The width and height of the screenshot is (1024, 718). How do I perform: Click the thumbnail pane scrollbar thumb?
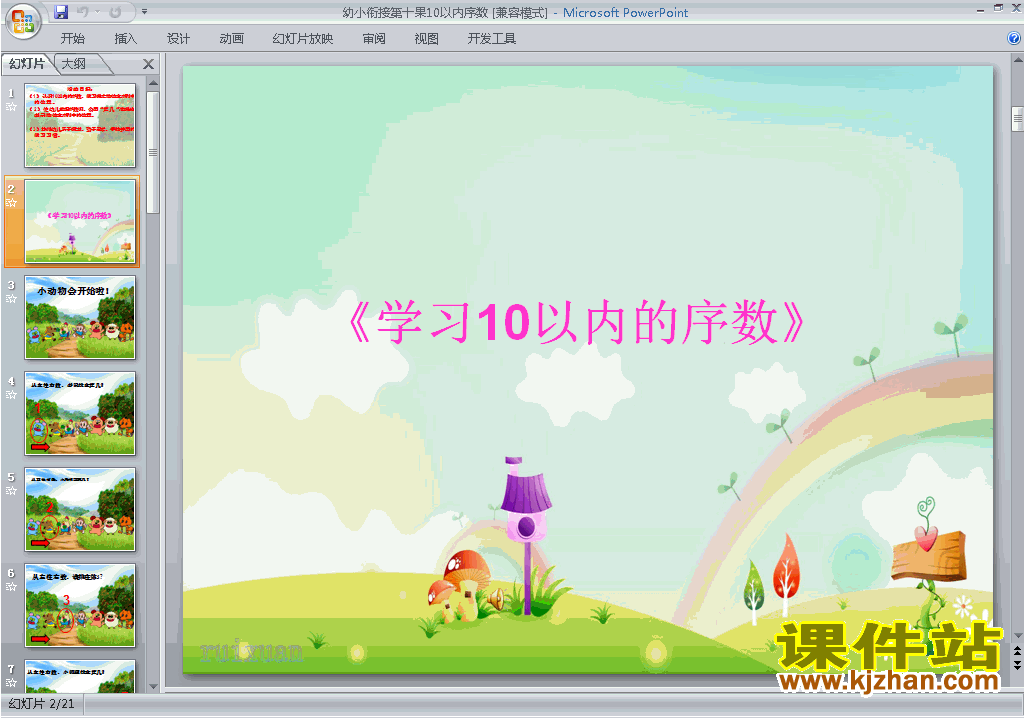point(153,152)
